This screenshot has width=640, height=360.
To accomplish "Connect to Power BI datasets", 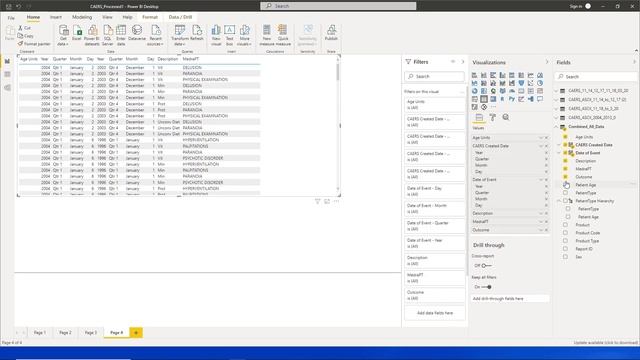I will point(92,36).
